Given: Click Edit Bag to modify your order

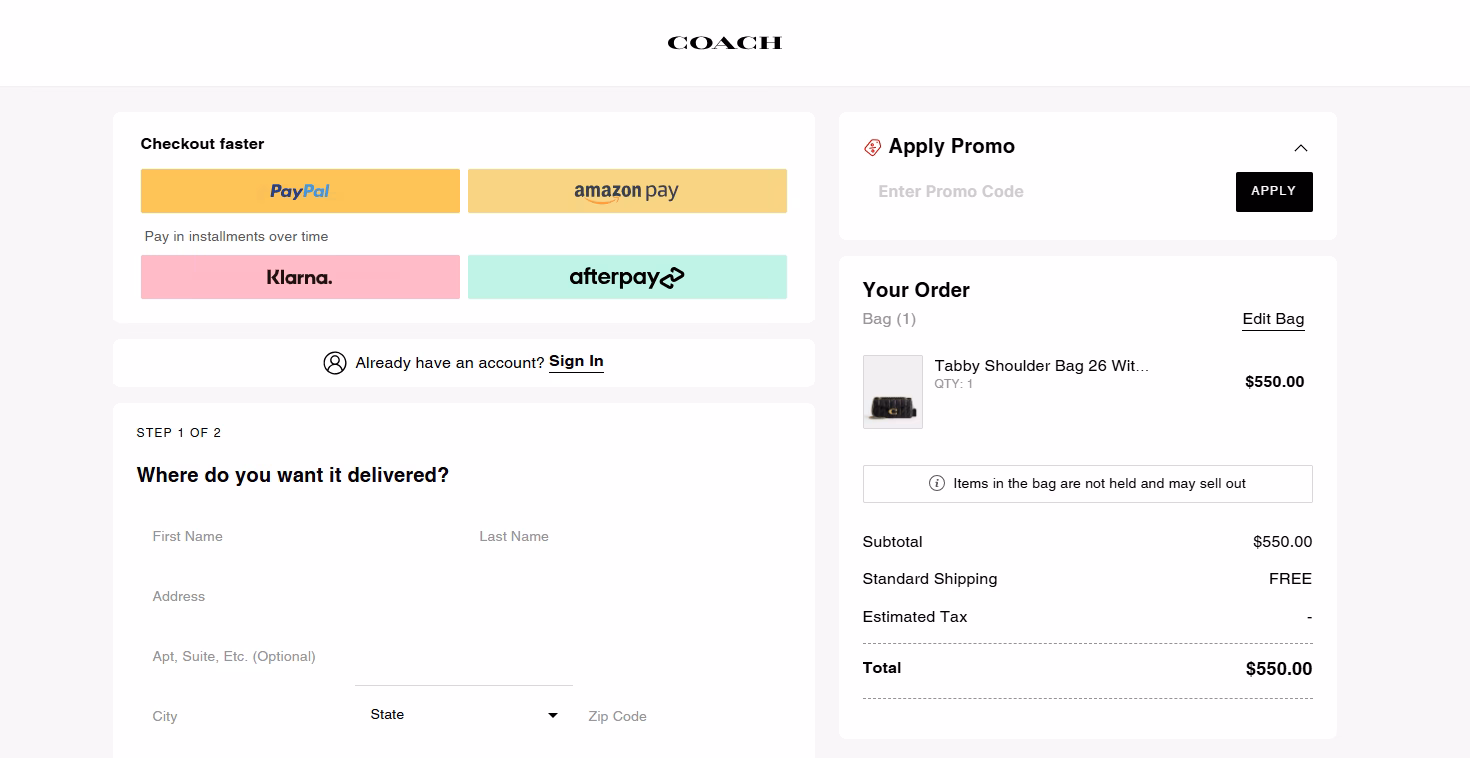Looking at the screenshot, I should click(x=1272, y=319).
